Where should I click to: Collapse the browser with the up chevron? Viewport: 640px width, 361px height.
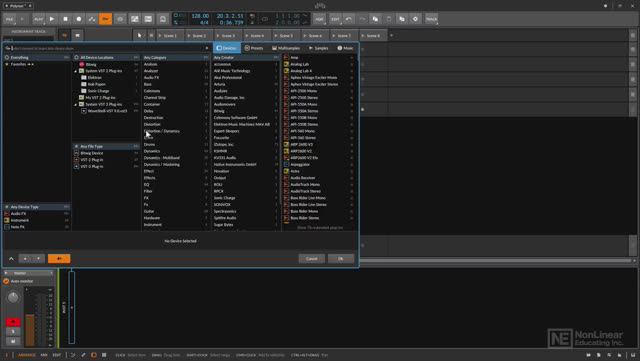coord(11,258)
